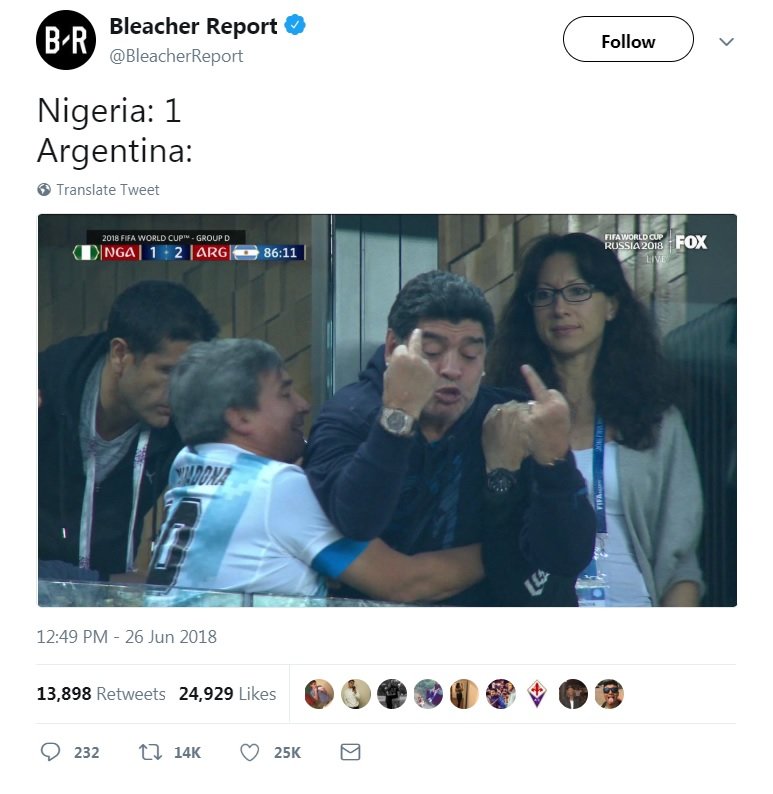
Task: Open the Translate Tweet link
Action: 108,189
